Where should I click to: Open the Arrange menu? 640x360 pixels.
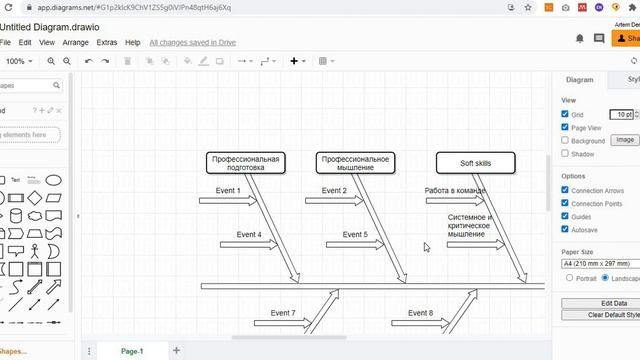(76, 42)
